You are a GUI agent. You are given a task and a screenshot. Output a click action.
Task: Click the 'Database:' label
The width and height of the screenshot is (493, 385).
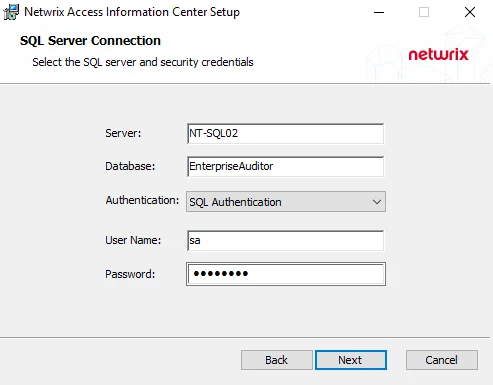click(130, 166)
